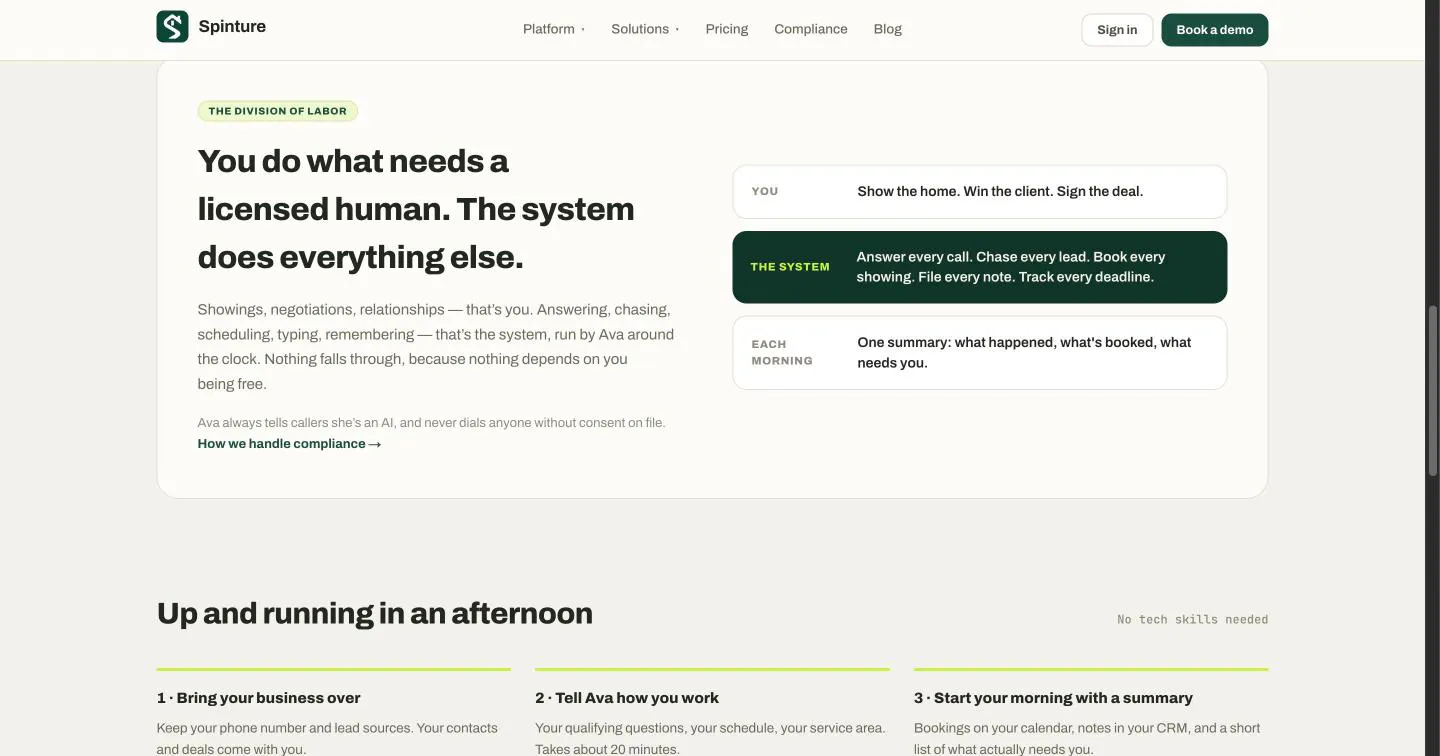Click '2 · Tell Ava how you work' heading
This screenshot has height=756, width=1440.
coord(627,698)
